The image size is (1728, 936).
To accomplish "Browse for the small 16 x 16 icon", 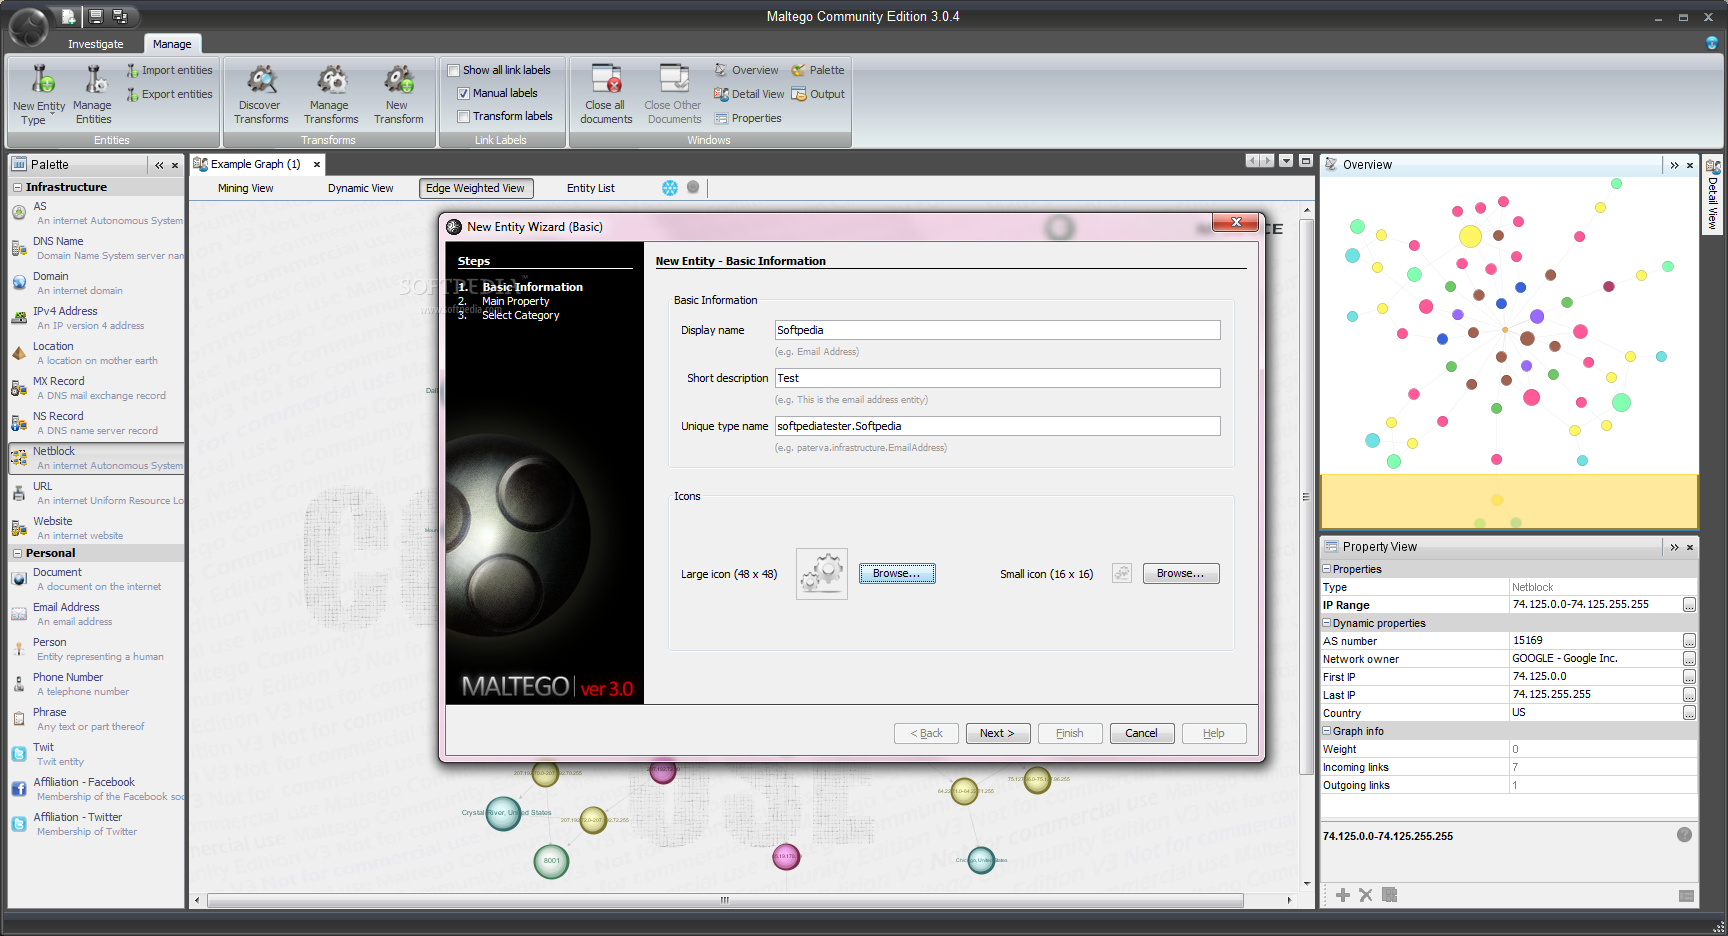I will [x=1181, y=573].
